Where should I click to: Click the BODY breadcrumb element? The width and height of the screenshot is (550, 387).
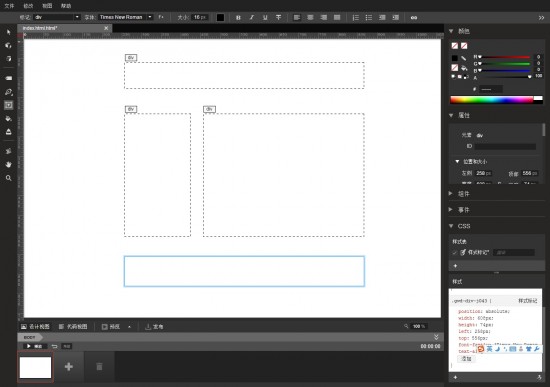[30, 337]
